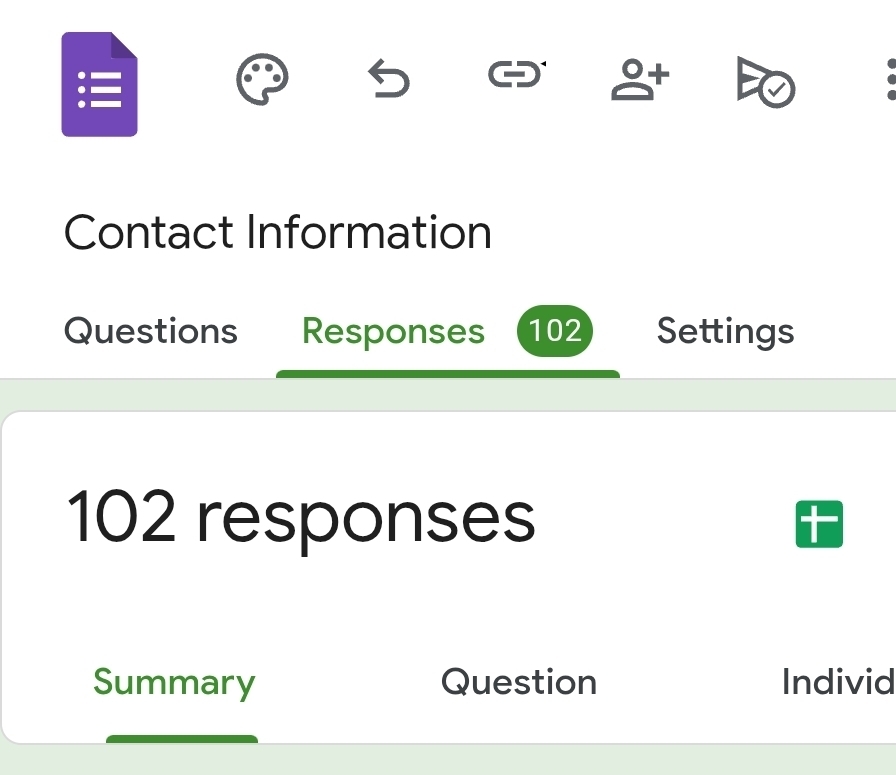Image resolution: width=896 pixels, height=775 pixels.
Task: Click the green Sheets link icon
Action: point(819,524)
